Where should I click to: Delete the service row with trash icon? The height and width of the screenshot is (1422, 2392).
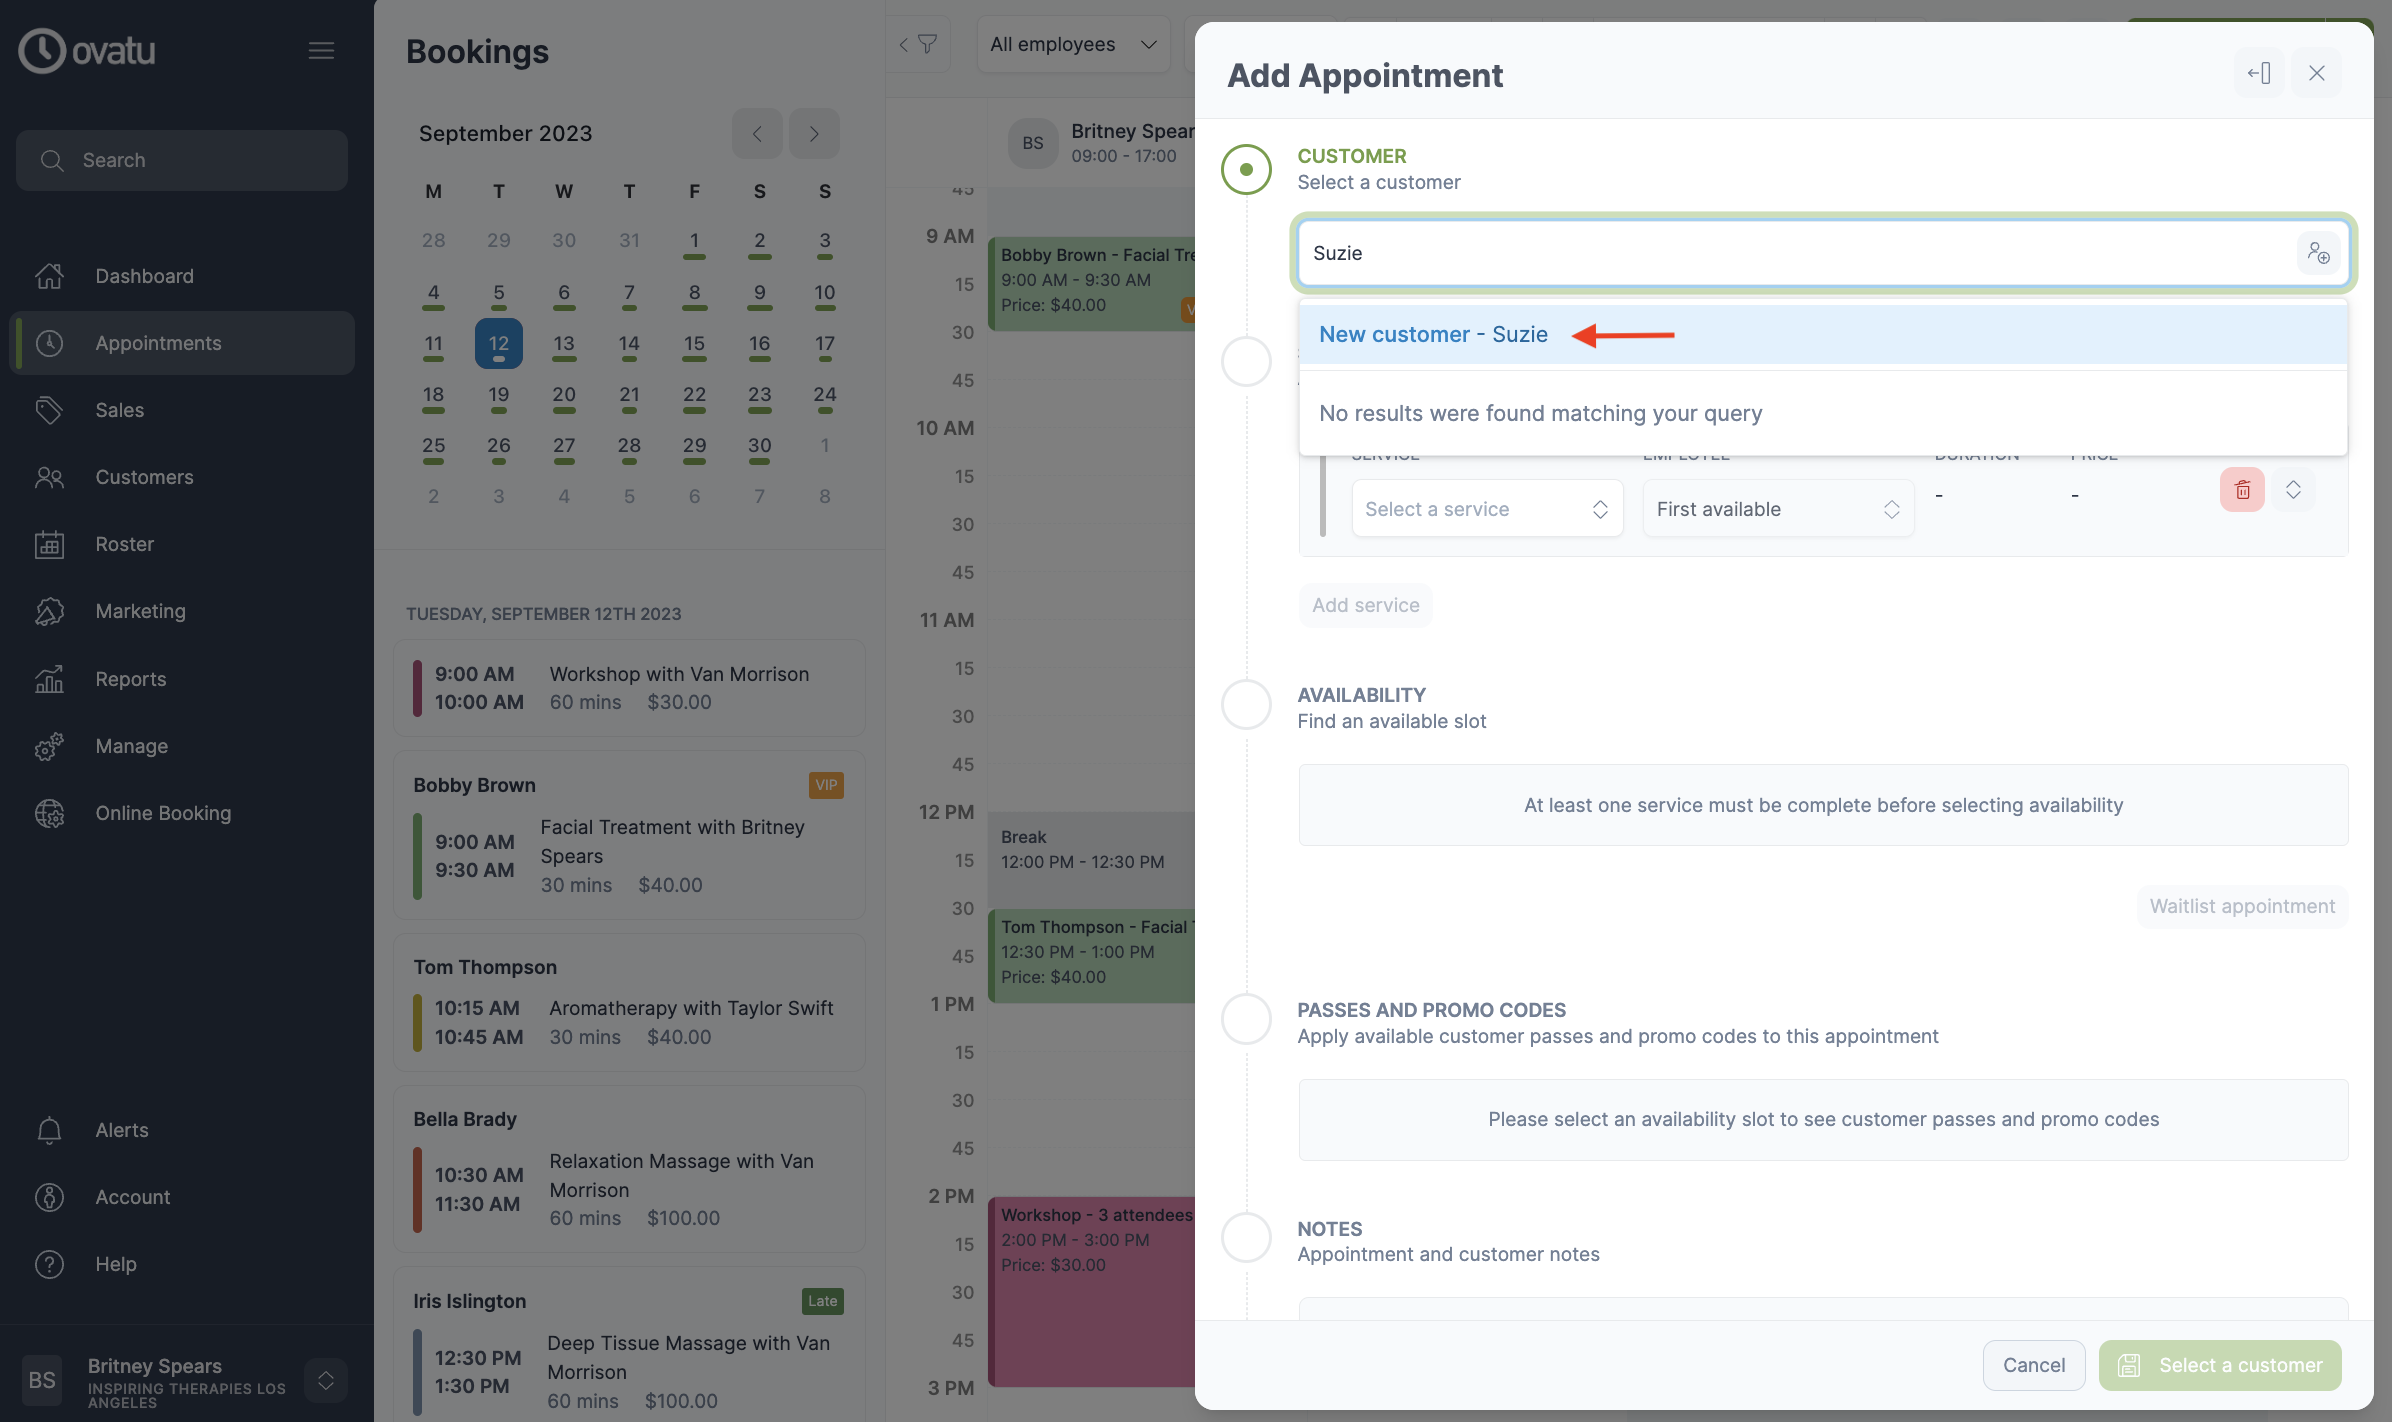tap(2242, 490)
